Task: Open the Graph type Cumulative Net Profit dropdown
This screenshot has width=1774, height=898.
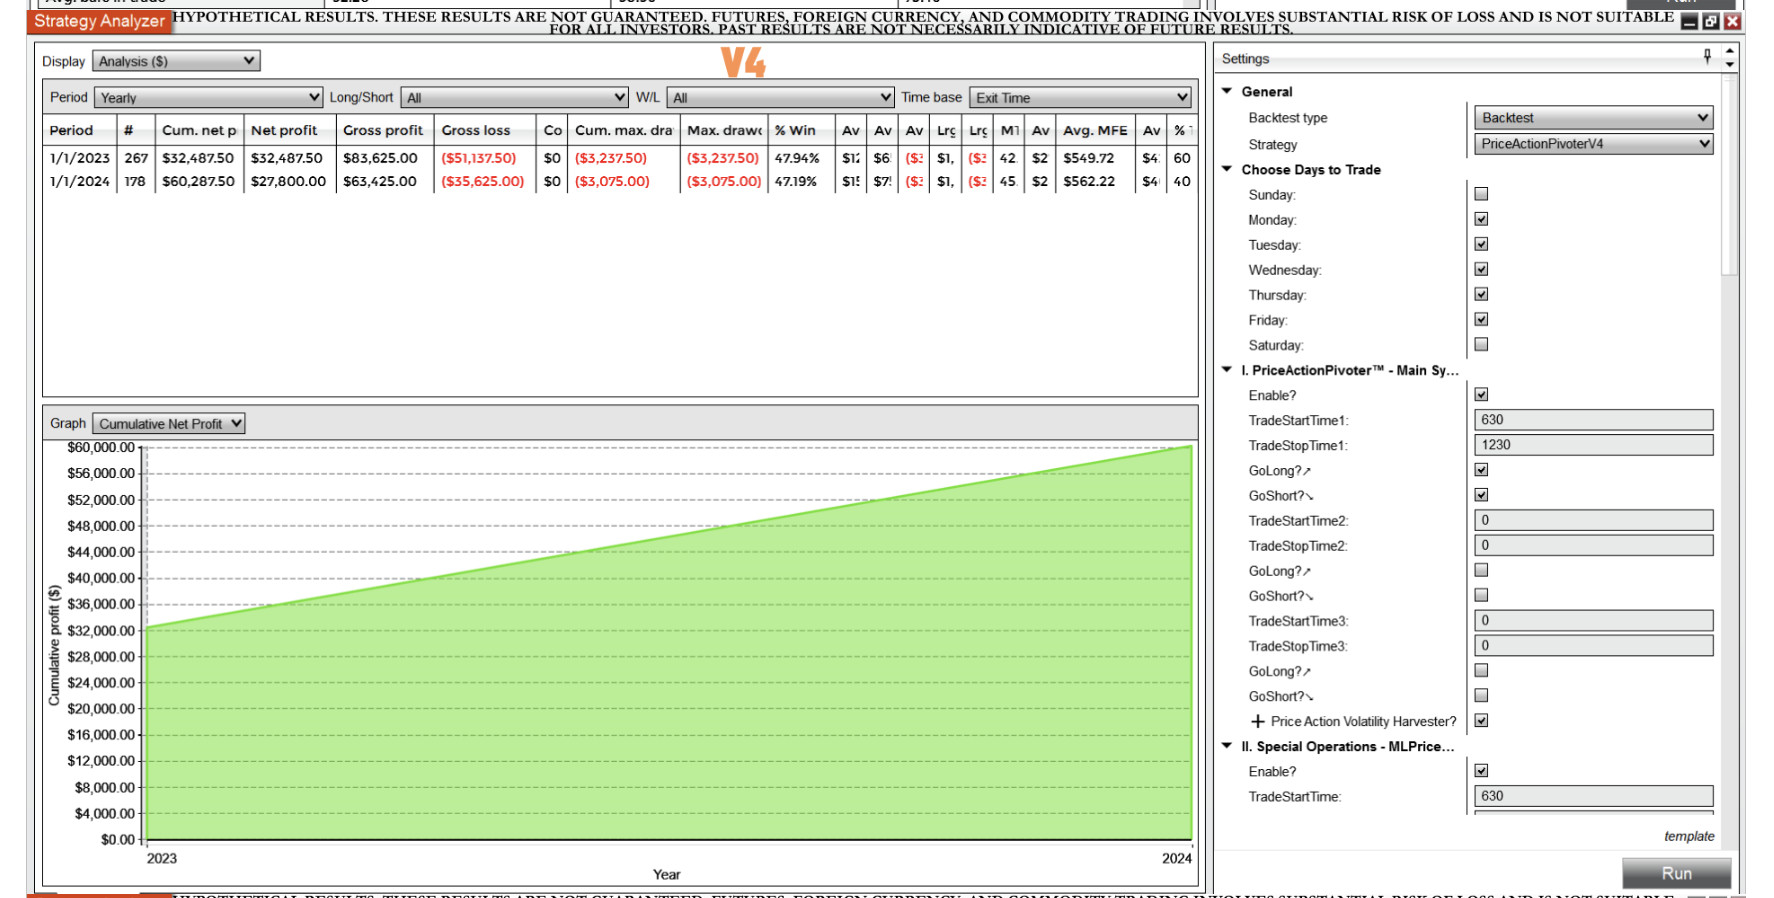Action: click(168, 424)
